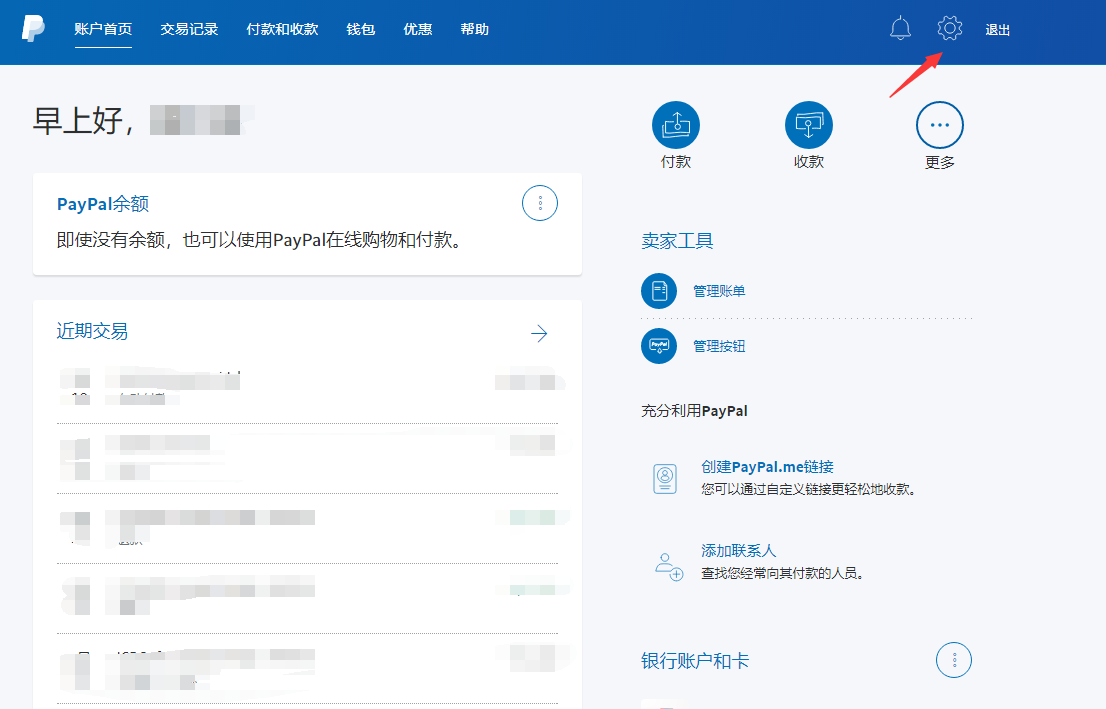The height and width of the screenshot is (709, 1106).
Task: Click the 添加联系人 add person icon
Action: pyautogui.click(x=668, y=565)
